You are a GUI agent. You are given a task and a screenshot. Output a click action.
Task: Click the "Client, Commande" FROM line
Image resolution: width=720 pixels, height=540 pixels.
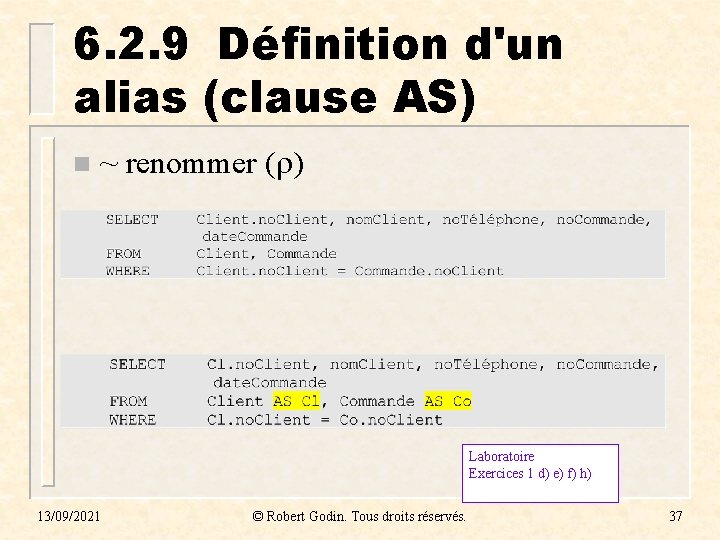click(266, 253)
